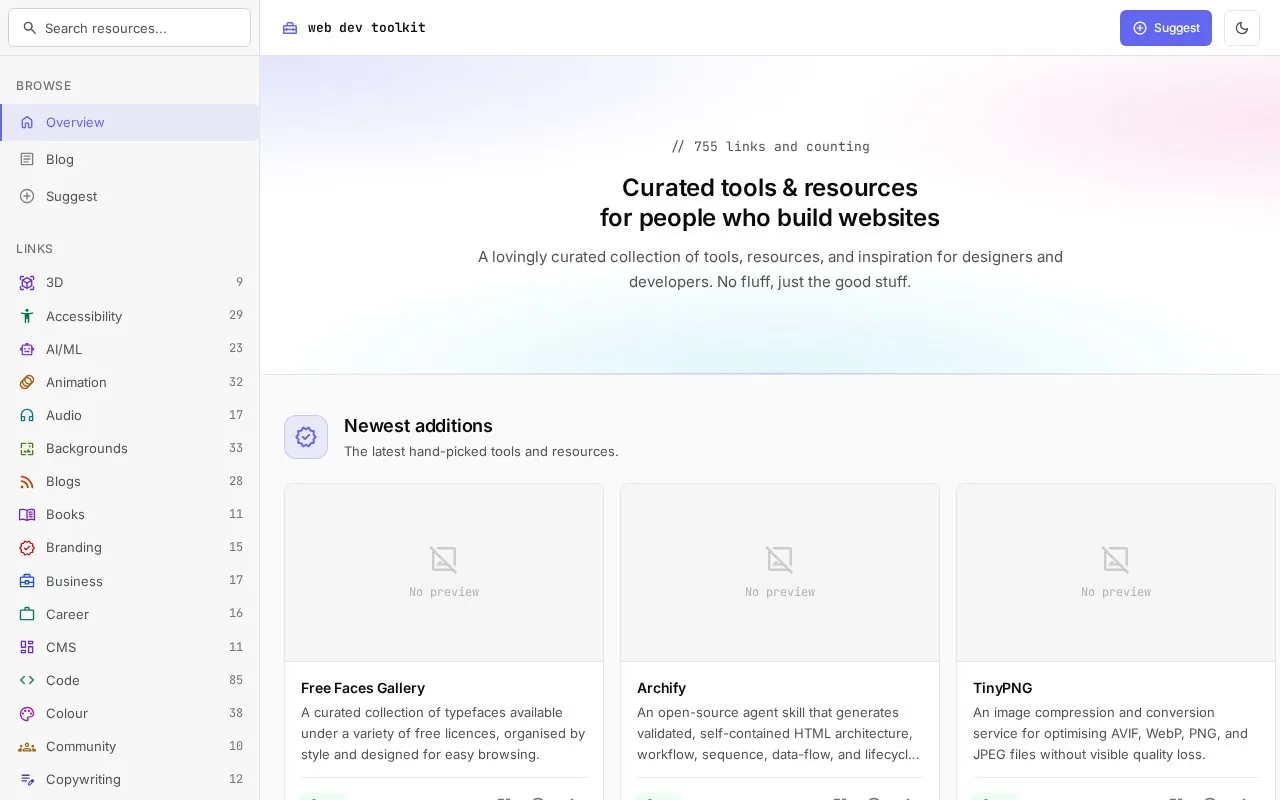
Task: Click the Branding badge icon
Action: coord(27,547)
